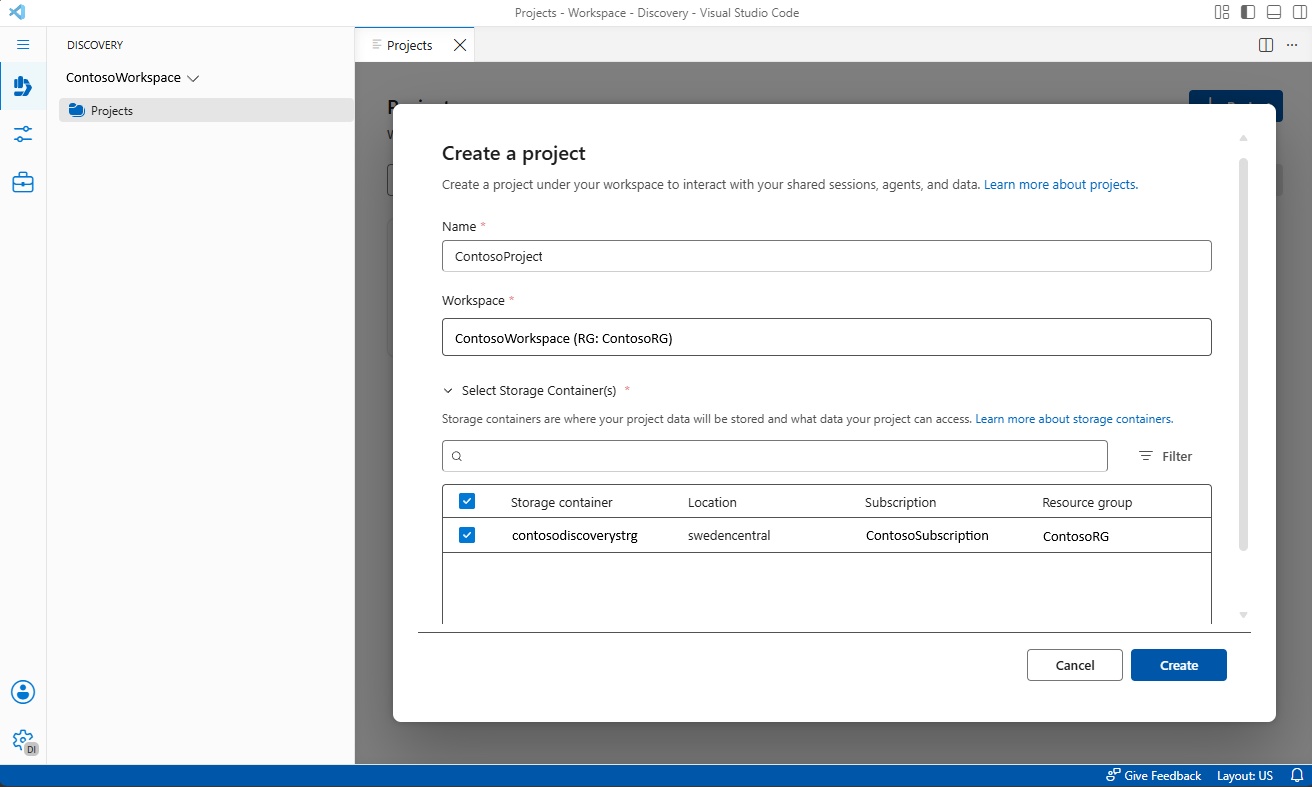Focus the storage container search field
This screenshot has width=1312, height=787.
click(775, 456)
